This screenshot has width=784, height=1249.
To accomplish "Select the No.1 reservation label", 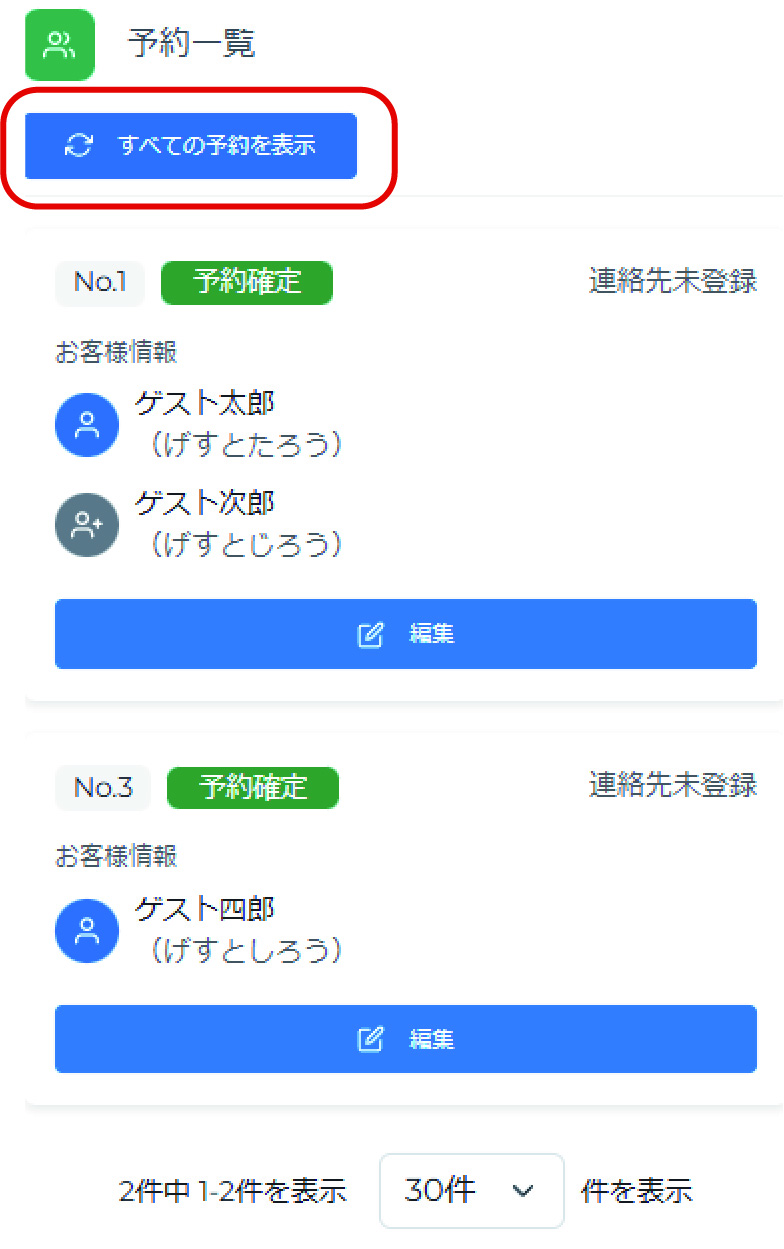I will 99,283.
